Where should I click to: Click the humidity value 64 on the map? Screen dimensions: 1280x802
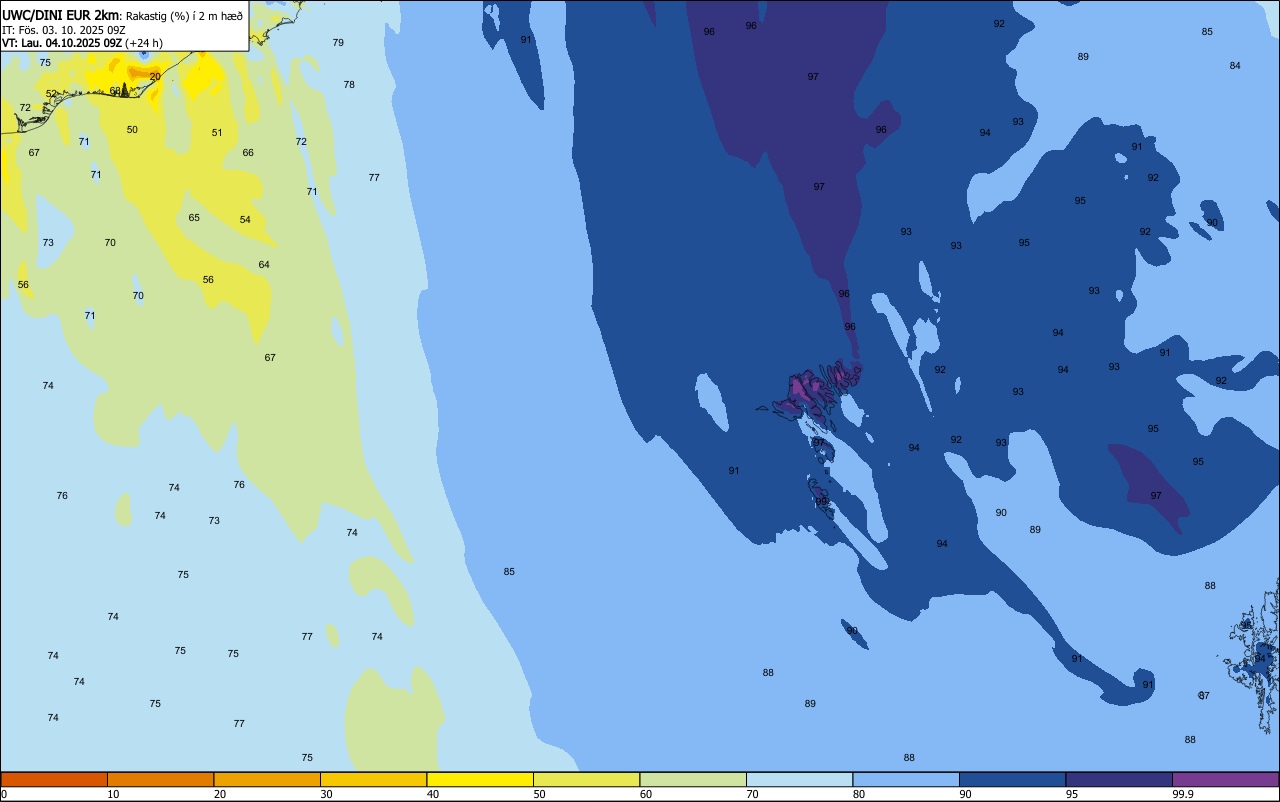(264, 265)
